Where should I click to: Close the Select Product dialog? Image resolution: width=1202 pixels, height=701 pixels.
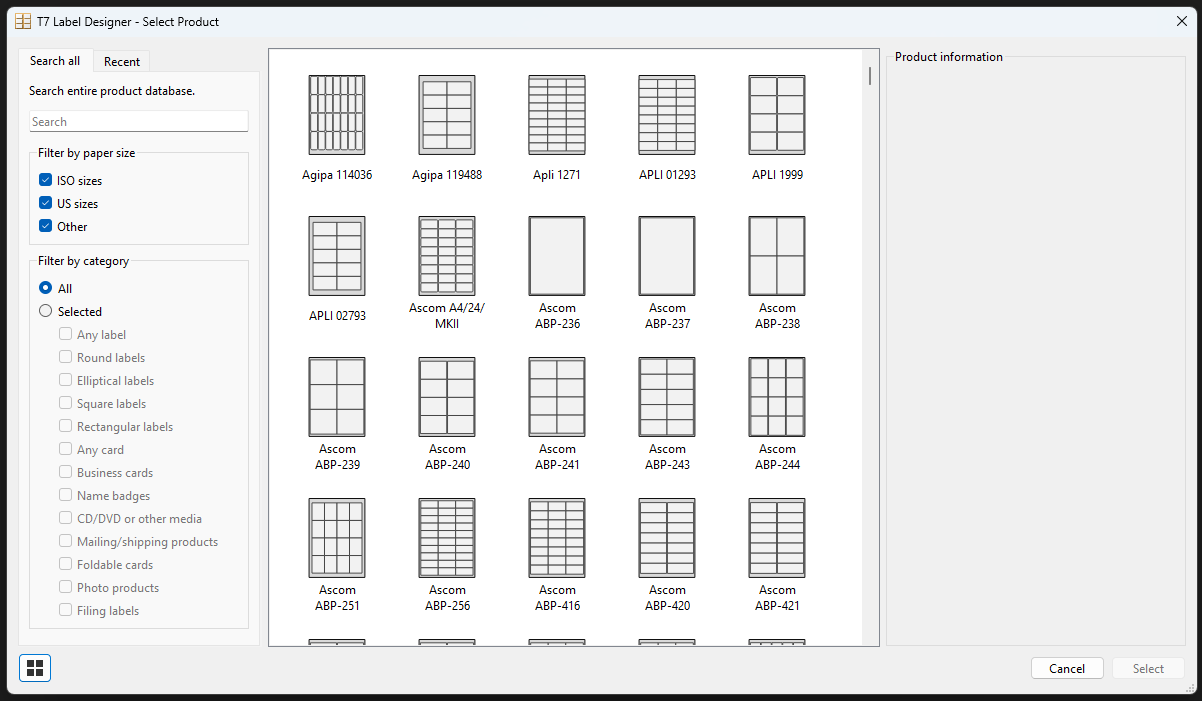point(1181,21)
